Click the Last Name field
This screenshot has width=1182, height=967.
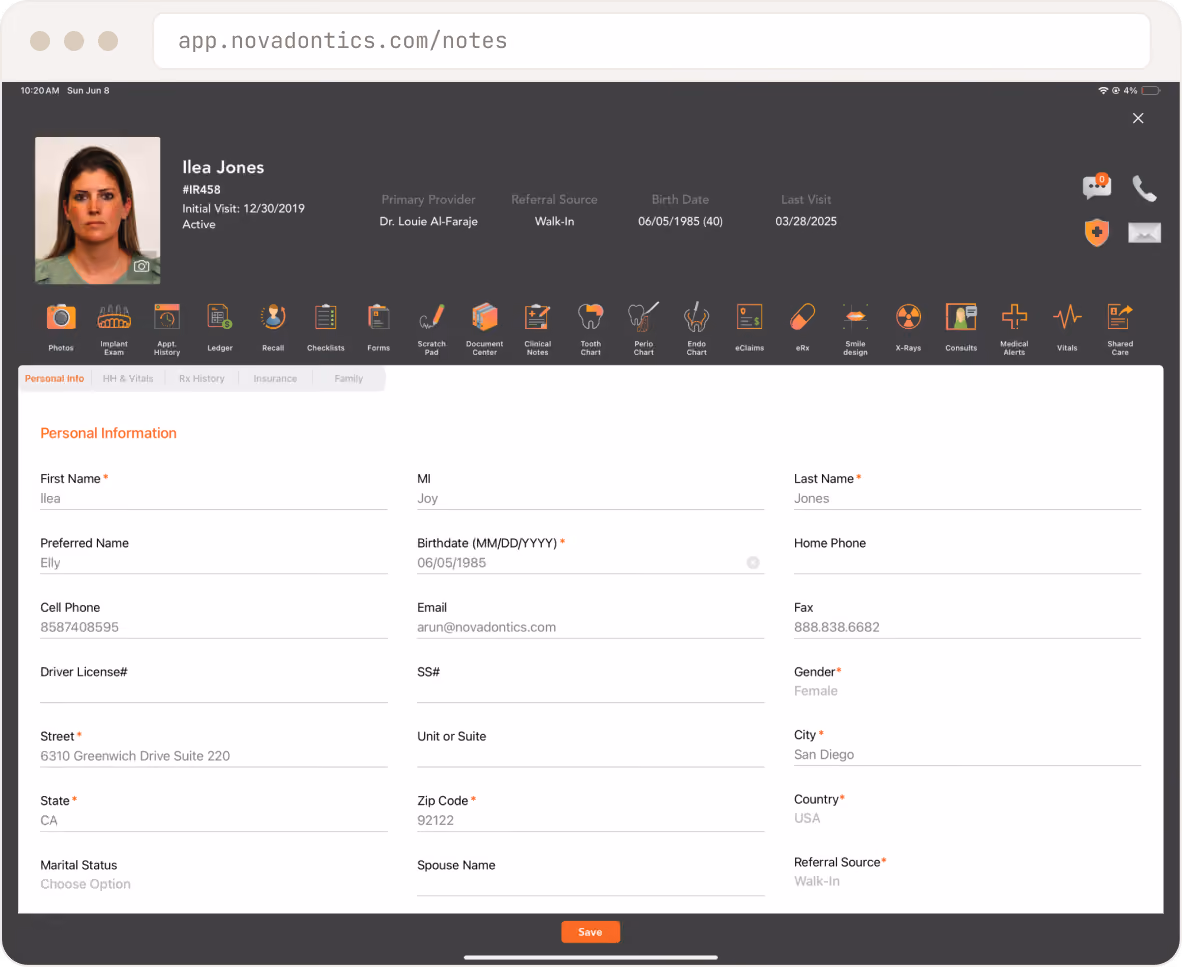point(967,499)
